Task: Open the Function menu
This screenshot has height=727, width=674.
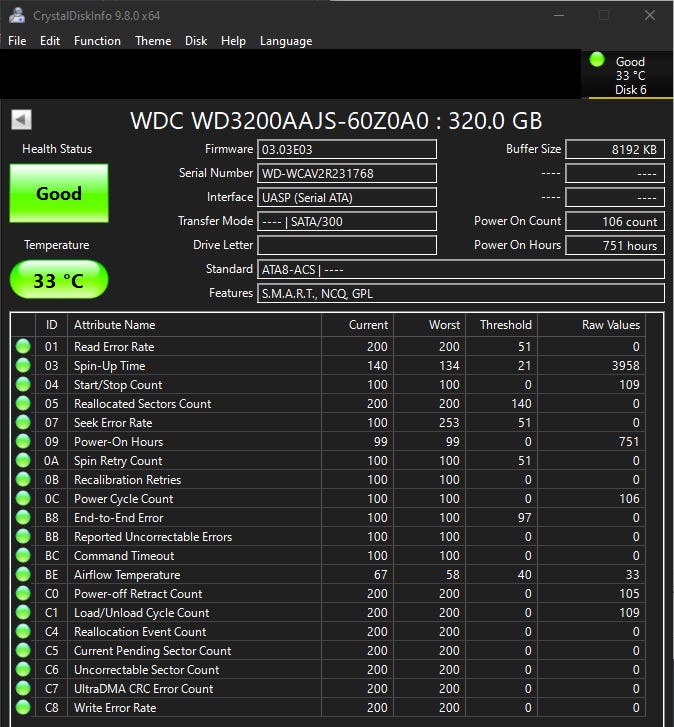Action: point(97,41)
